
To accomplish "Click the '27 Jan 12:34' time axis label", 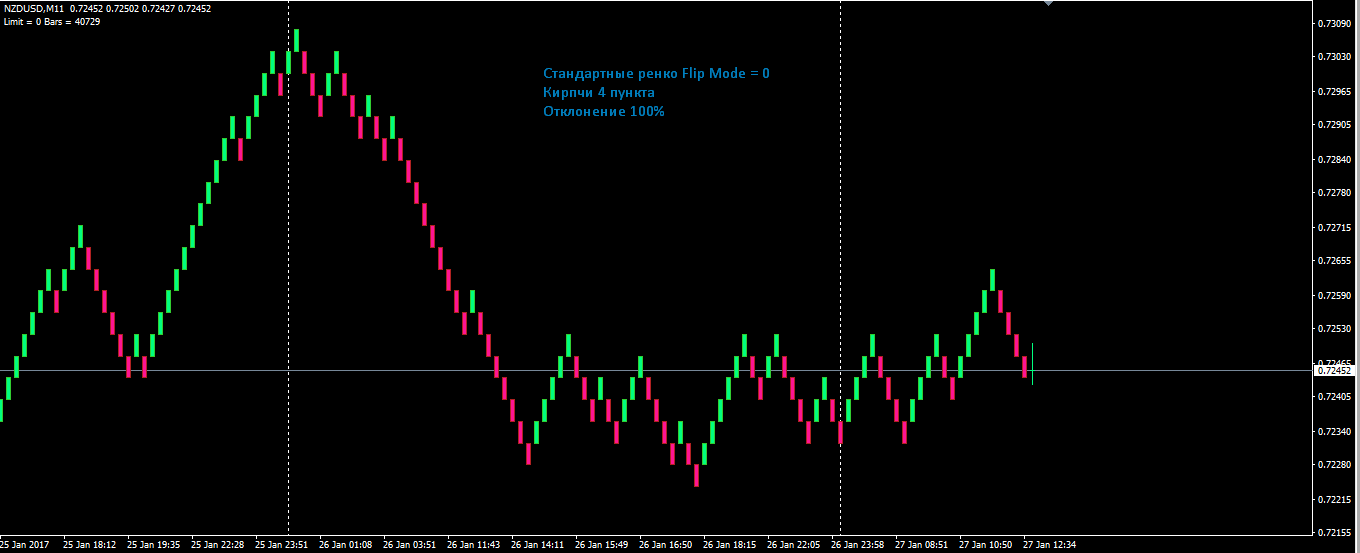I will 1050,545.
